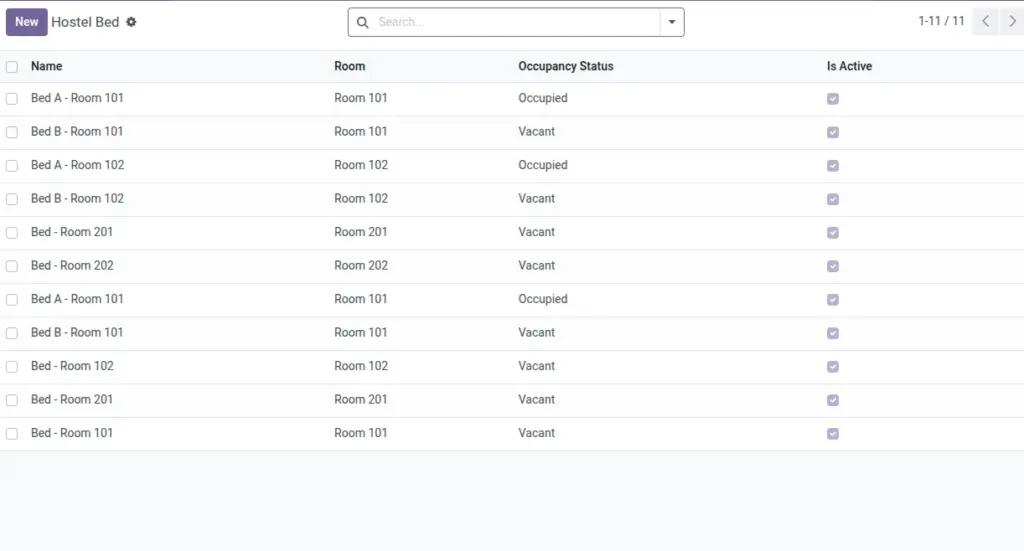Viewport: 1024px width, 551px height.
Task: Sort list by Room column header
Action: 349,66
